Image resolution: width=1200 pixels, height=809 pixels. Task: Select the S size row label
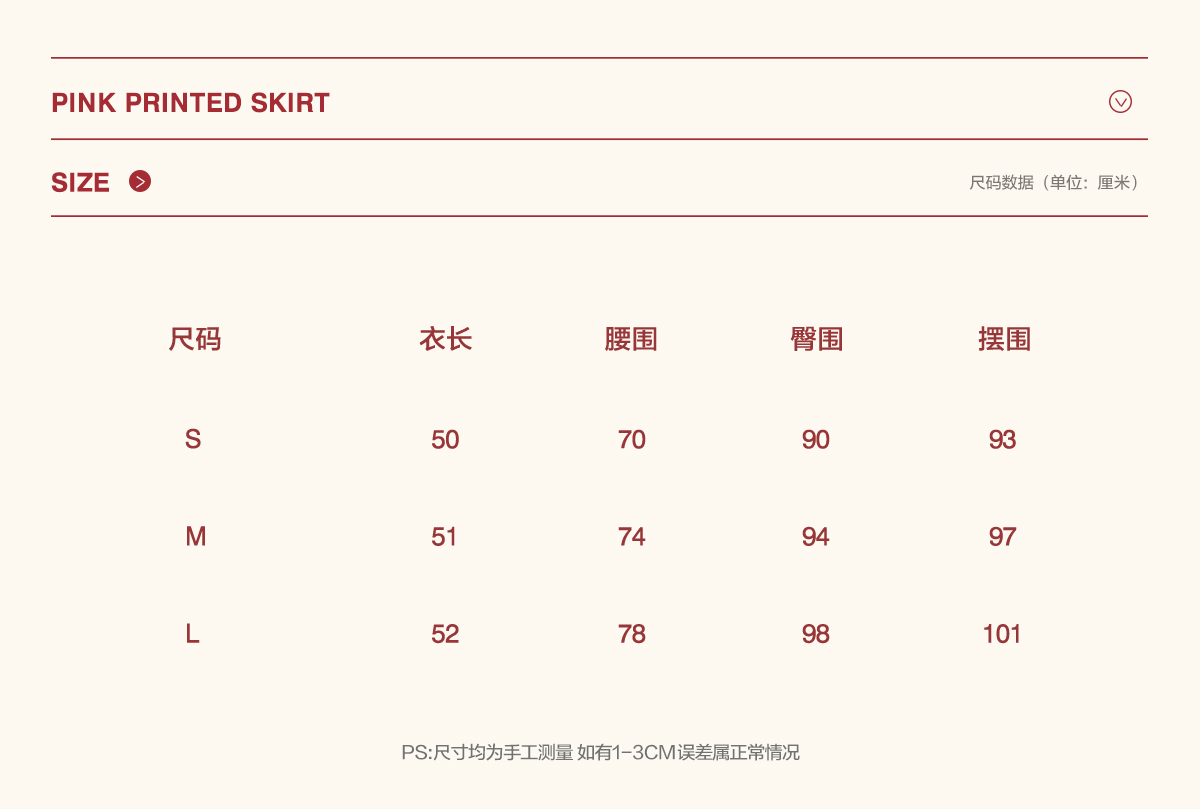pos(193,439)
